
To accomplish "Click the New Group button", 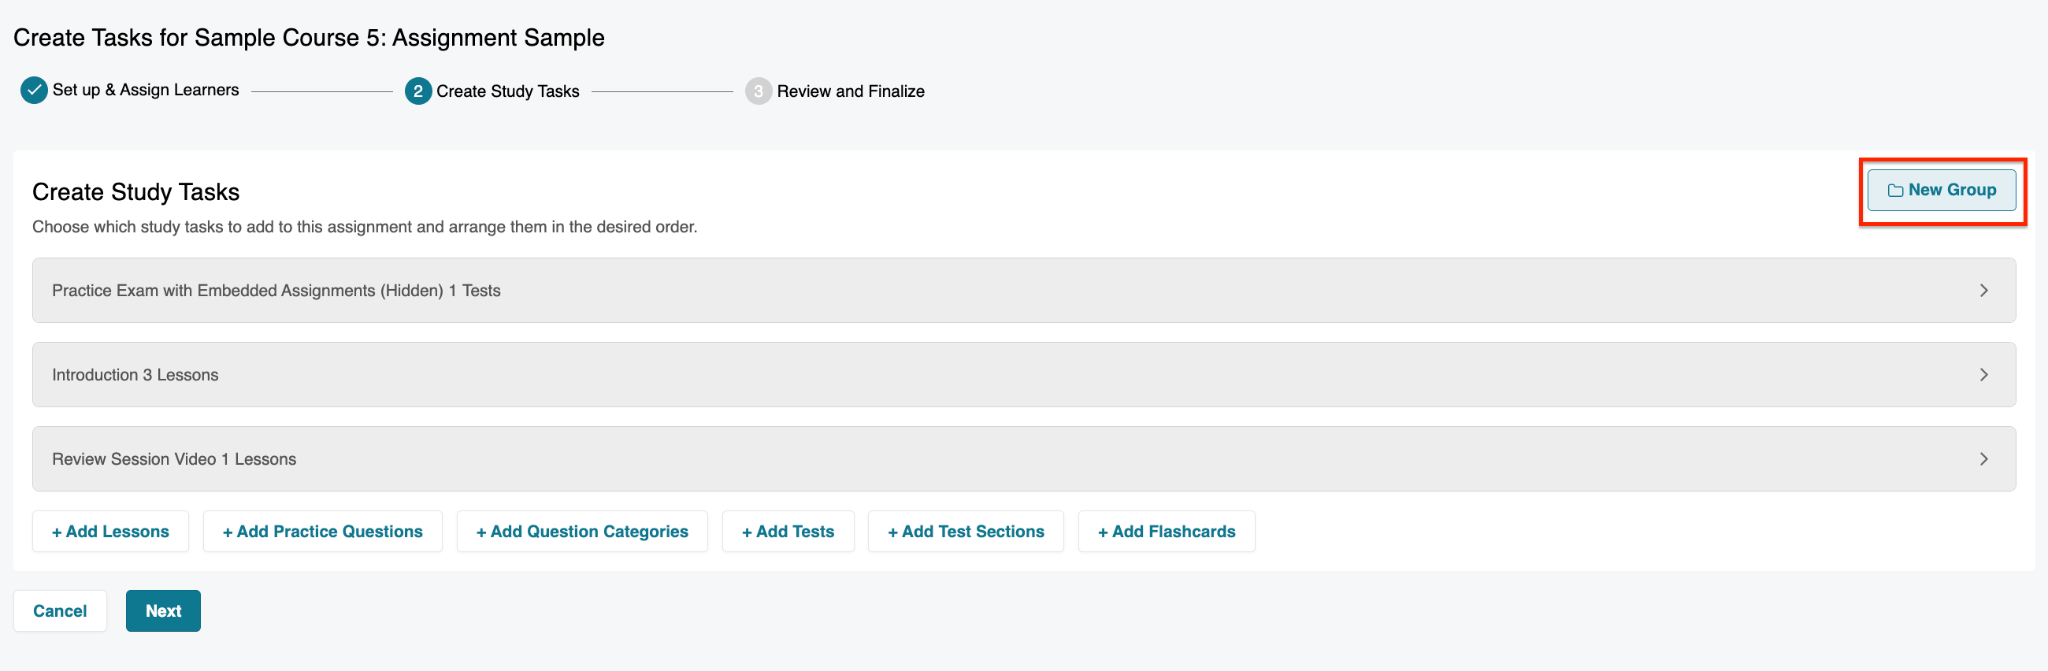I will tap(1942, 190).
